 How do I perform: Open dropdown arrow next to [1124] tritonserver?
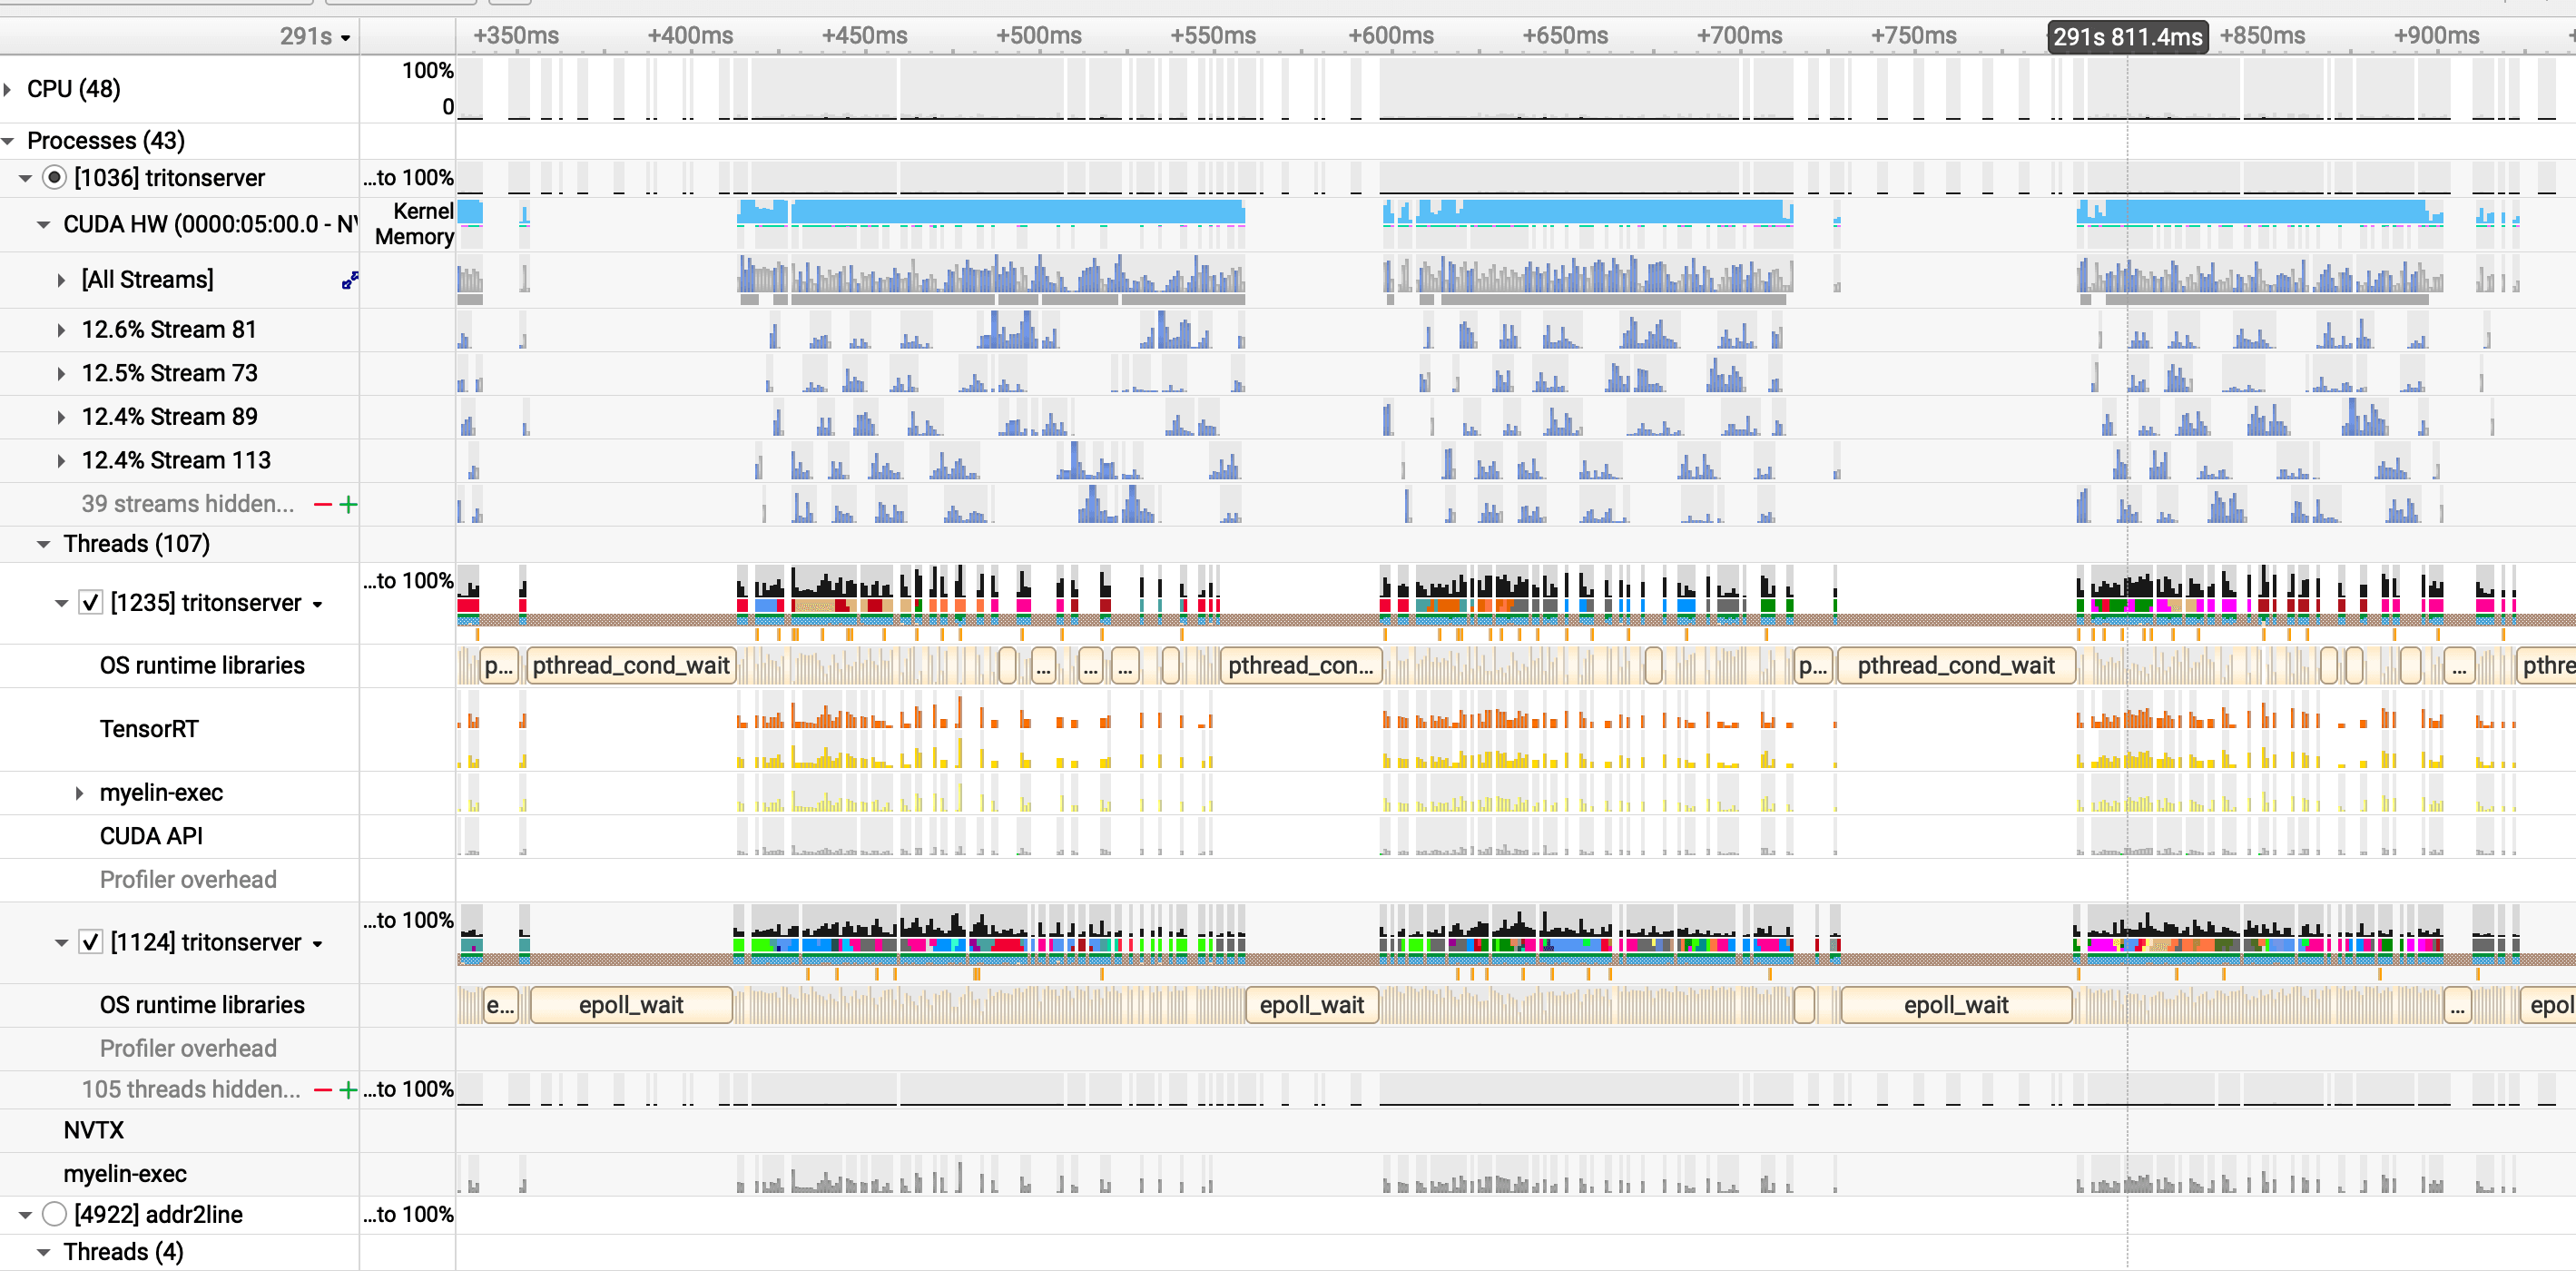click(317, 943)
